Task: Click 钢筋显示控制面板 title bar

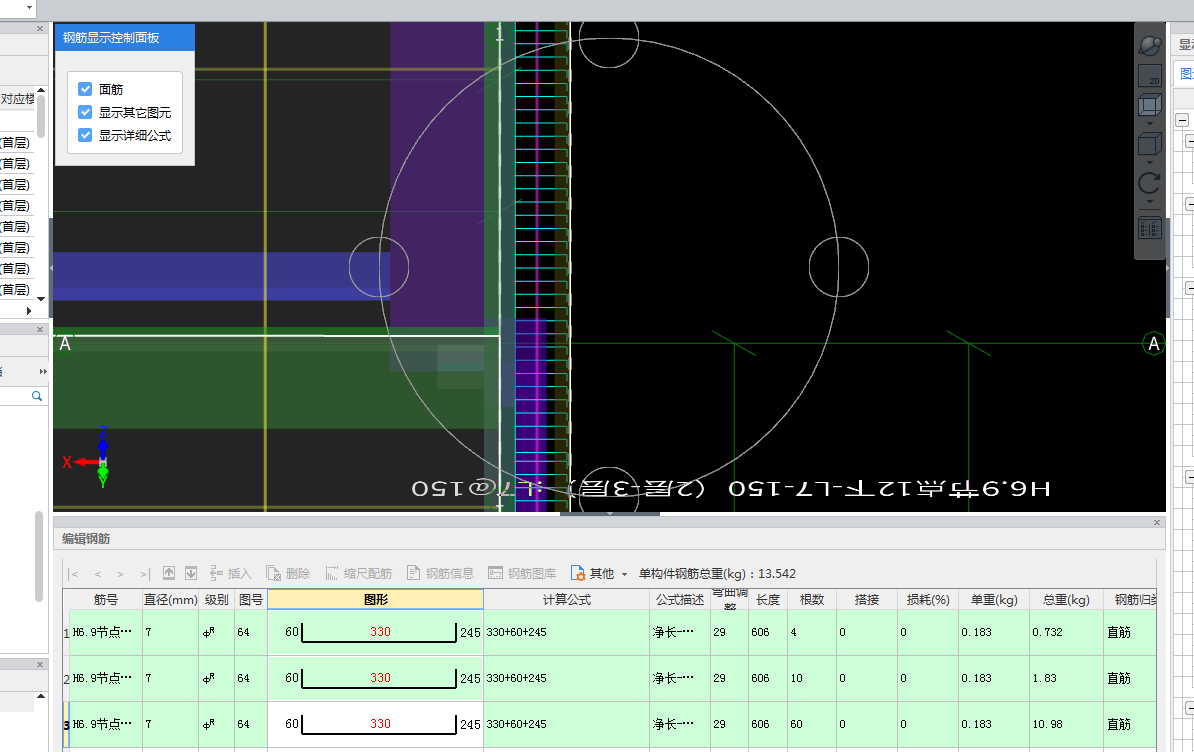Action: (125, 37)
